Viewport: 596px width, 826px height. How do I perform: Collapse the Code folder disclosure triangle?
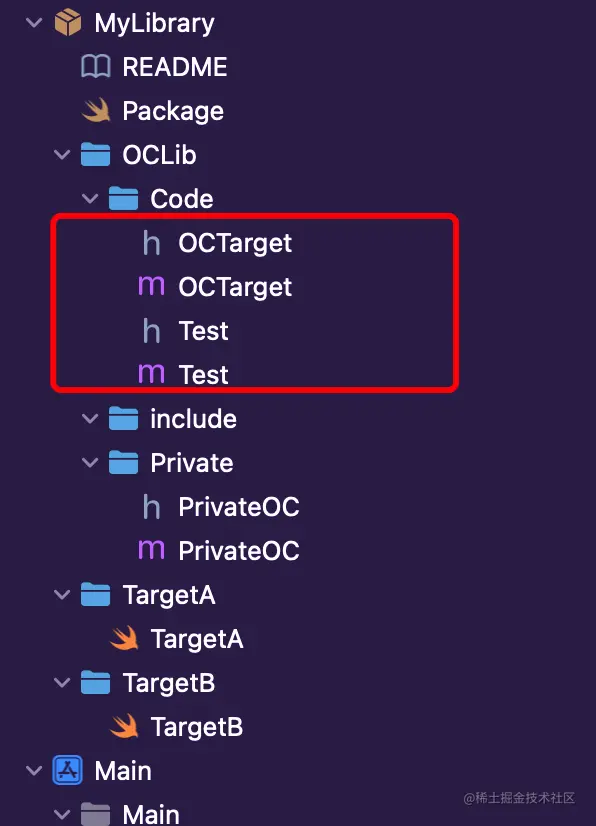pyautogui.click(x=90, y=198)
